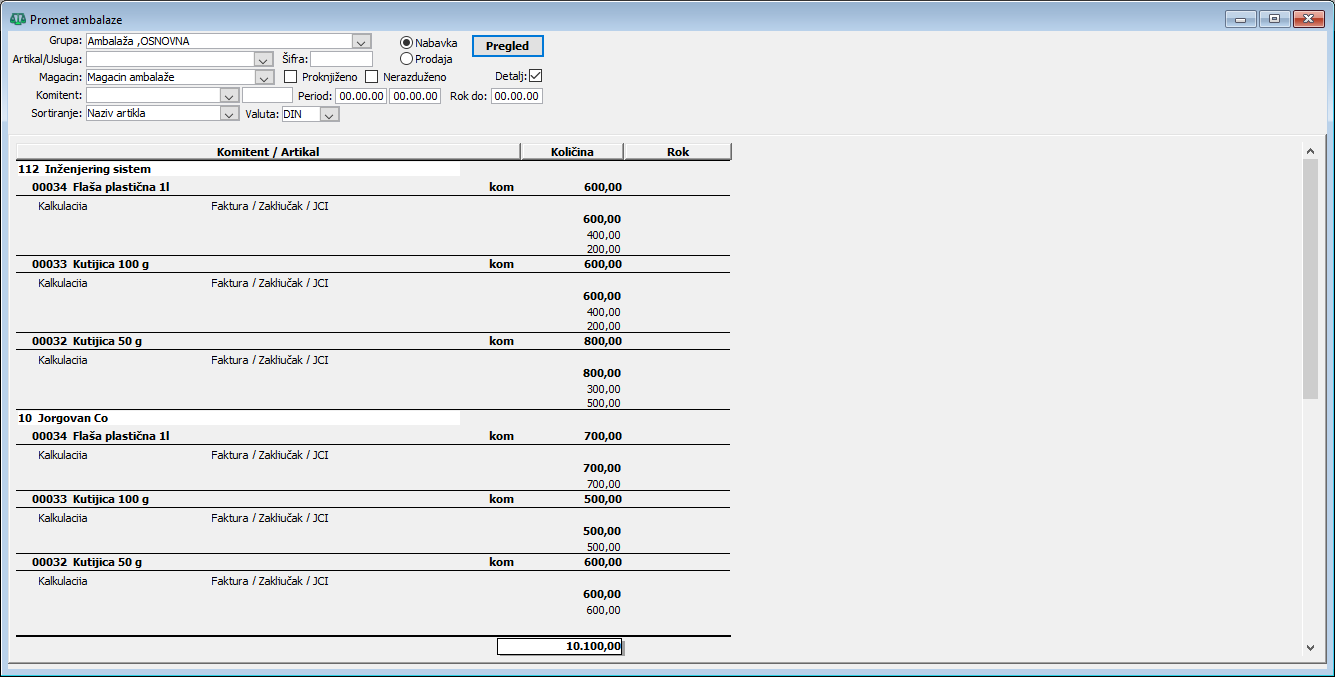1335x677 pixels.
Task: Click the Promet ambalaze app icon in title bar
Action: point(17,19)
